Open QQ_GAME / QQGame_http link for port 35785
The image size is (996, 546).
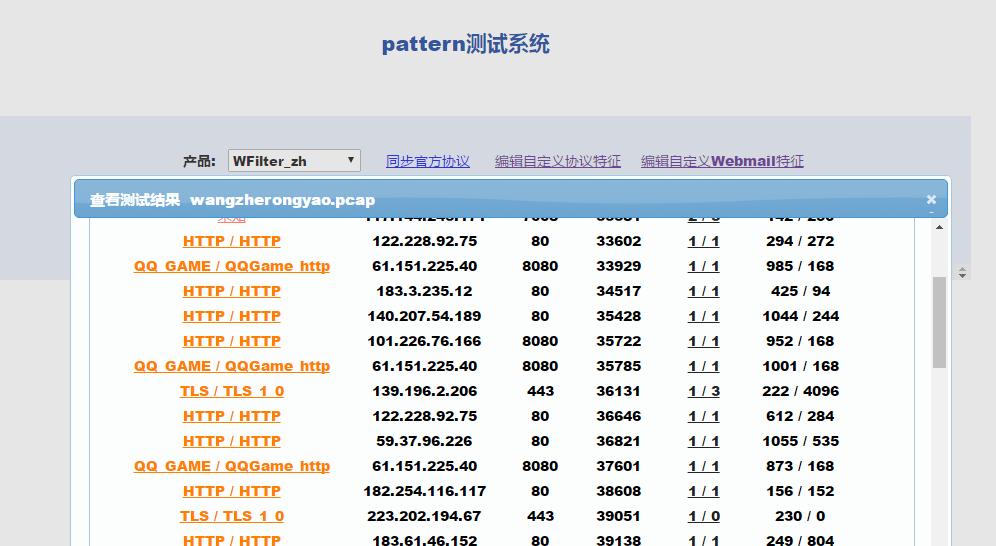232,366
